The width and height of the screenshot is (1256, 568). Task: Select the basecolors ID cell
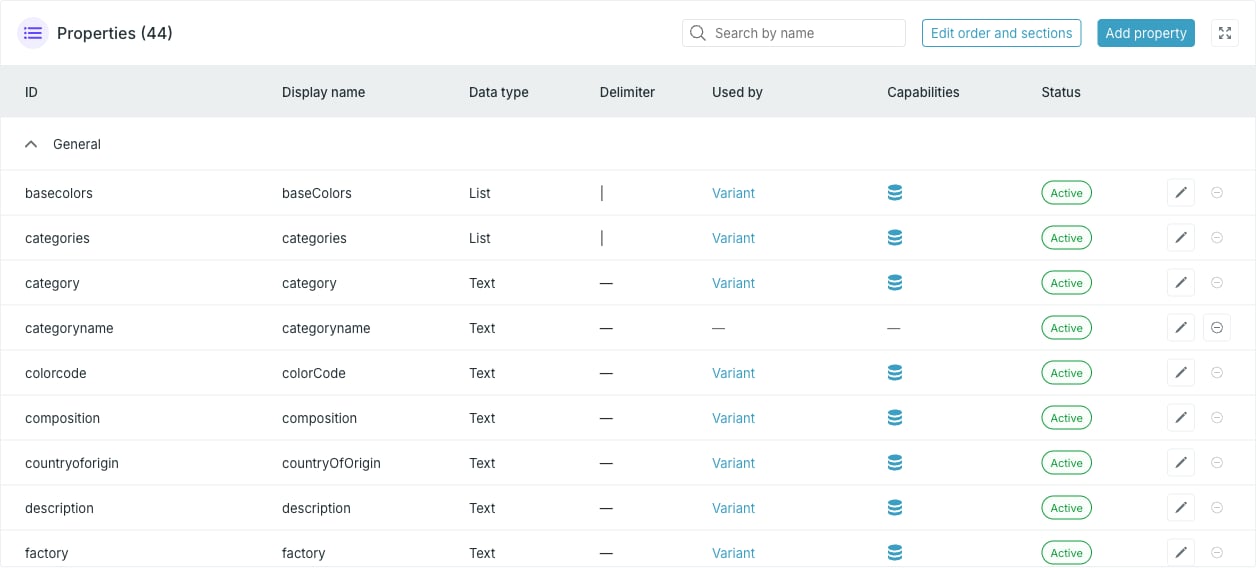(x=59, y=193)
